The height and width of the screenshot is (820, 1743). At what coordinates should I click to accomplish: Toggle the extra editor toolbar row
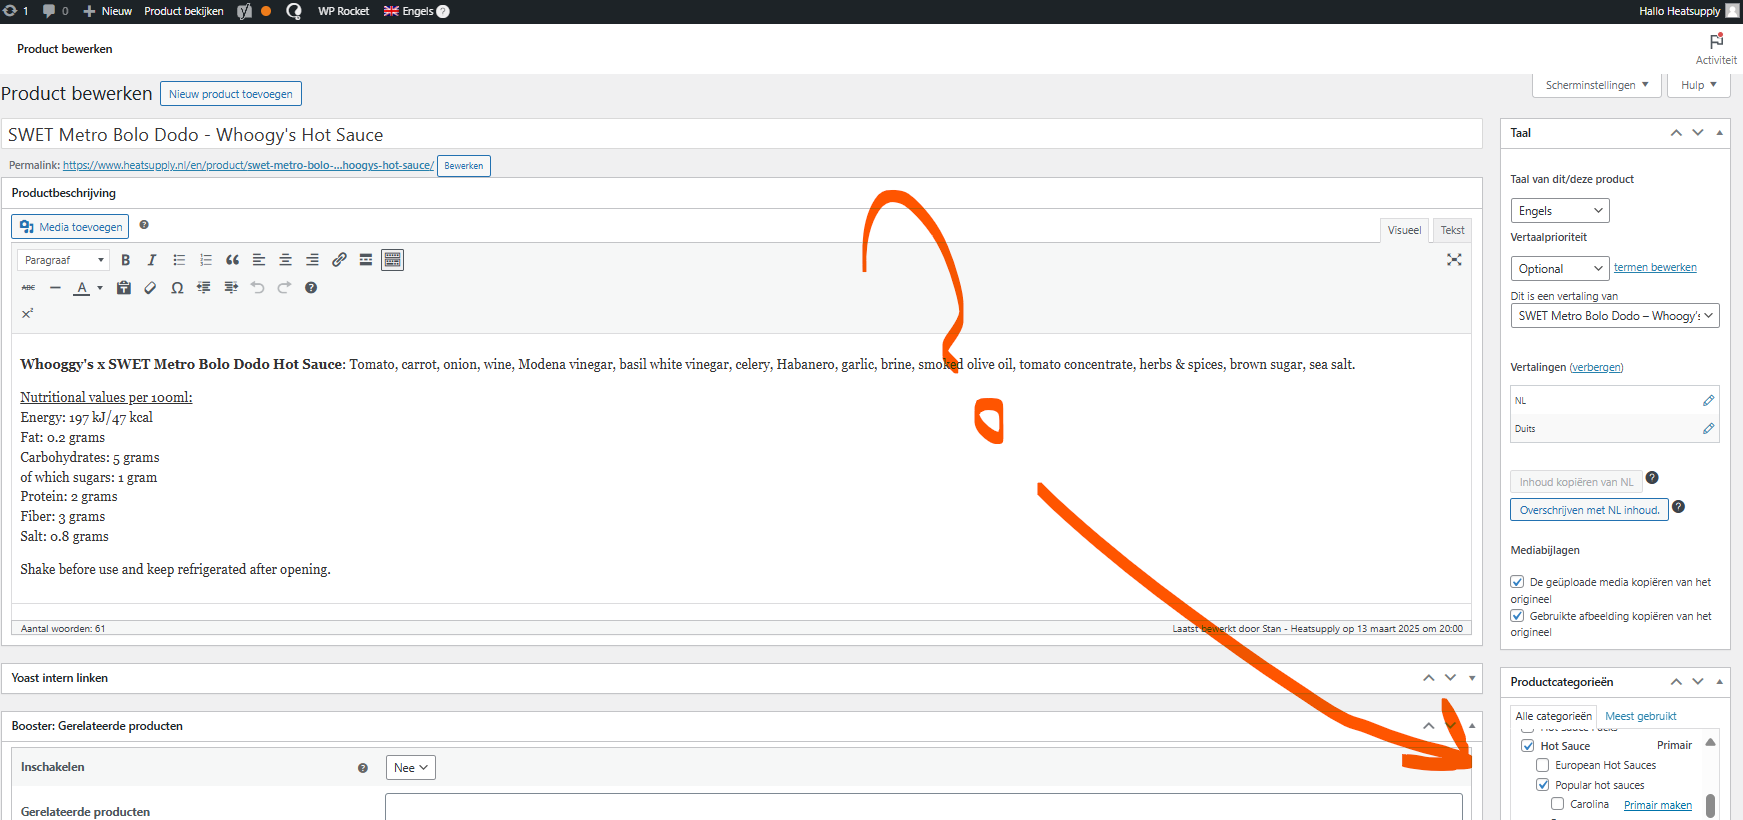coord(393,260)
